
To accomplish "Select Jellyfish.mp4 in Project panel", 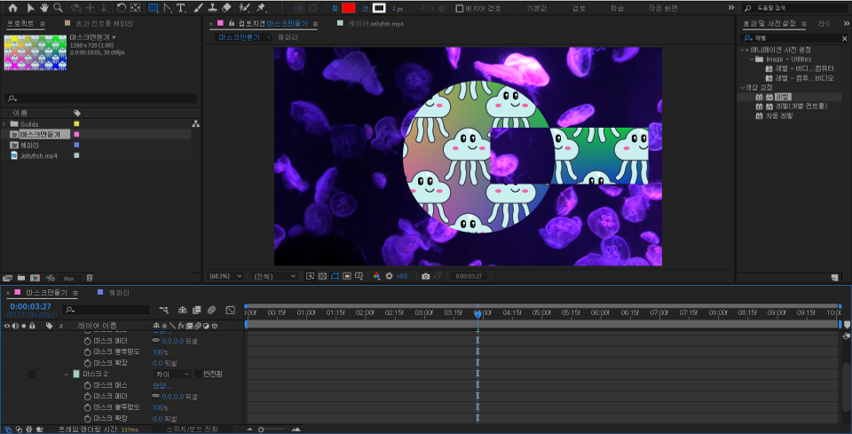I will click(39, 156).
